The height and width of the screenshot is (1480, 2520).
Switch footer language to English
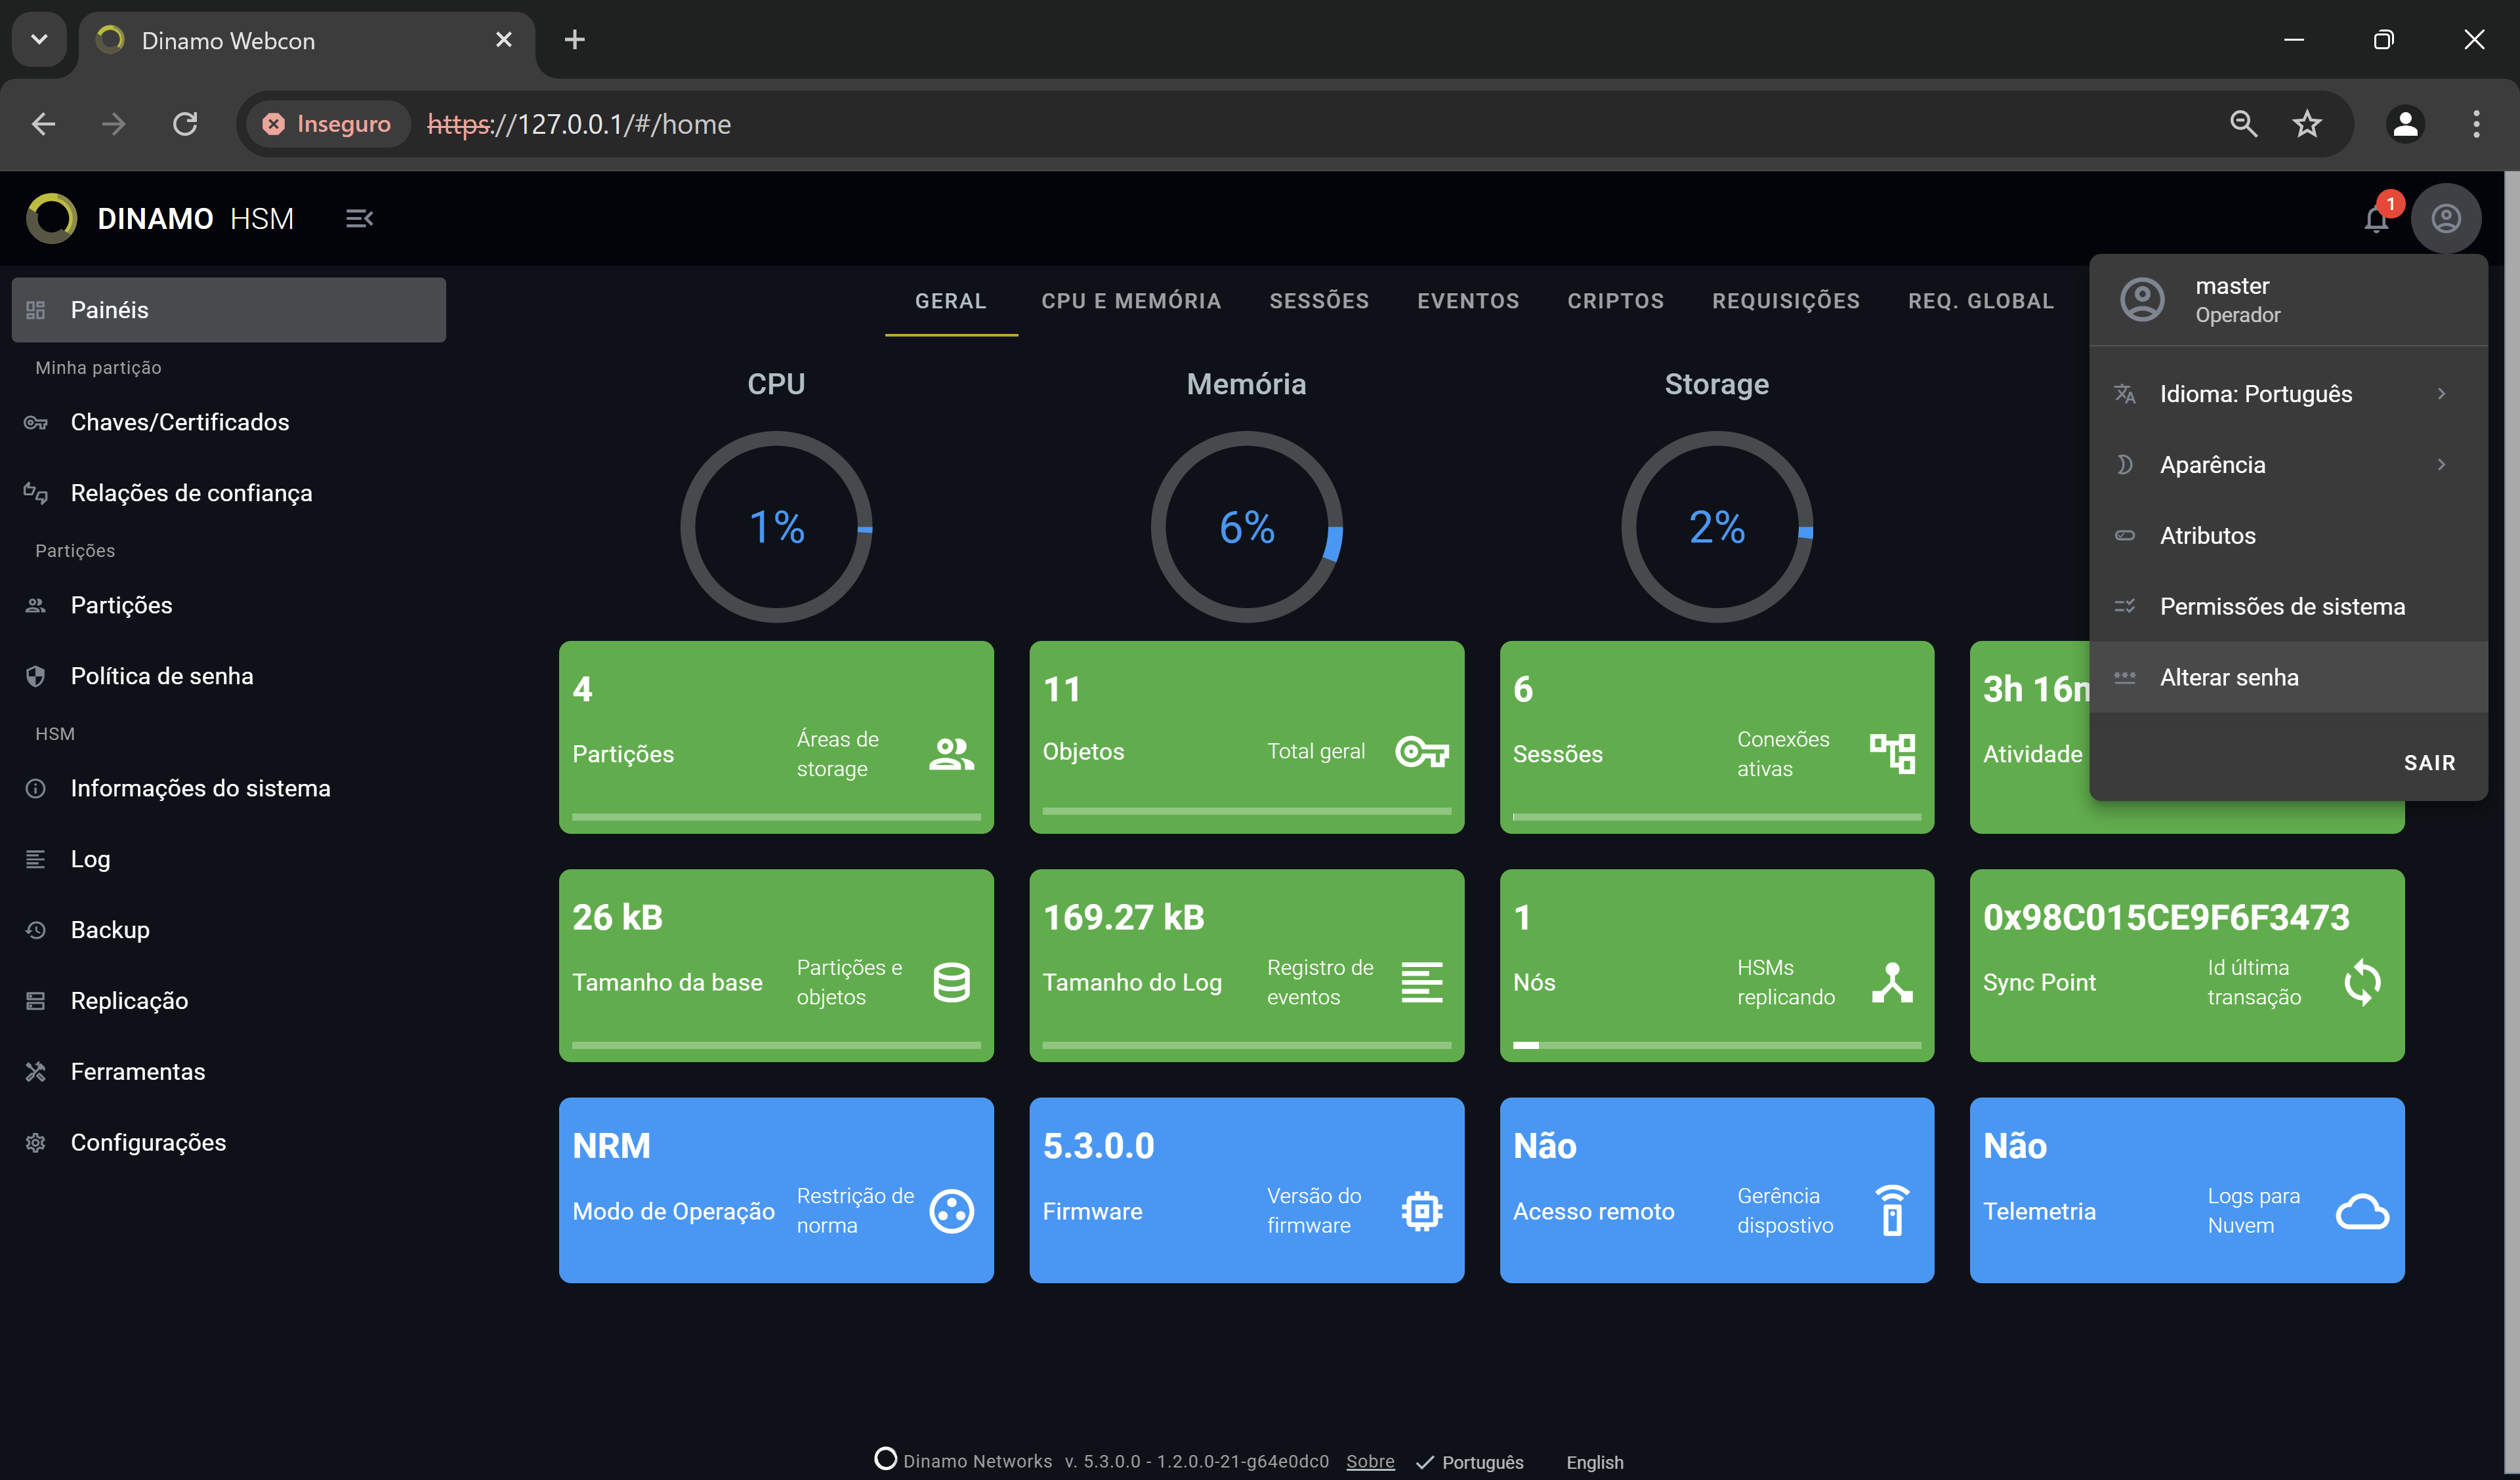pyautogui.click(x=1594, y=1462)
